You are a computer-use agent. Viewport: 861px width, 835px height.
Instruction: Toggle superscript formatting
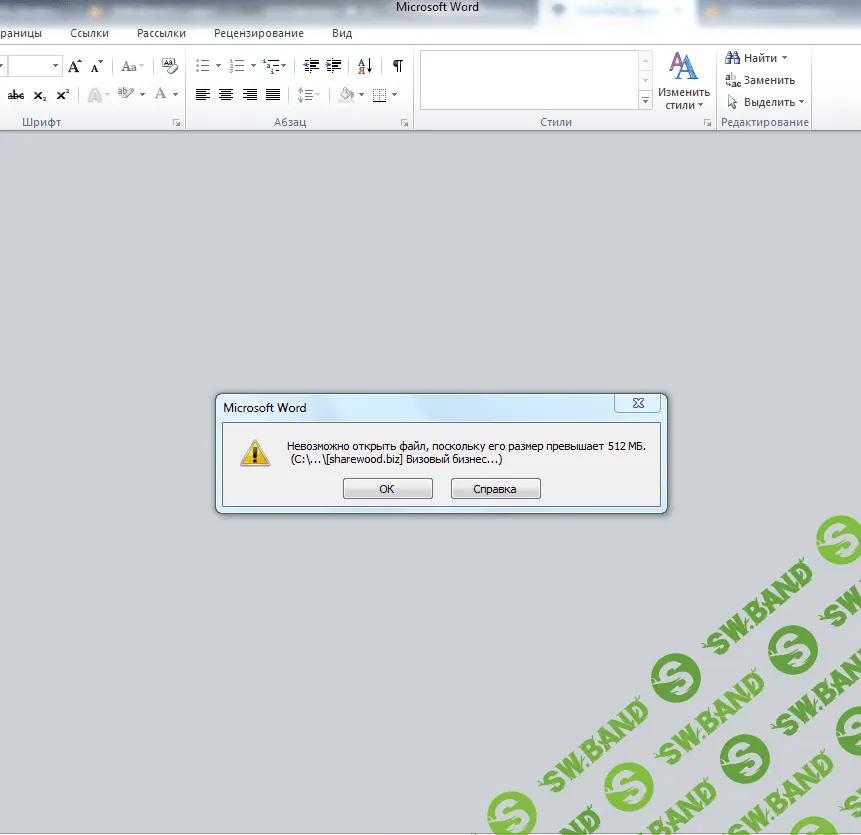point(62,95)
